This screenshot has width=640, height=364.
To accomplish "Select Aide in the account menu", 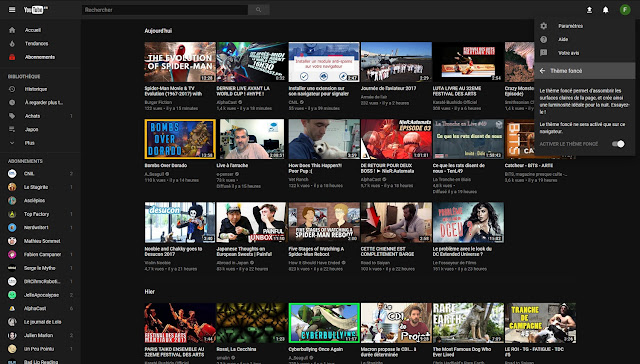I will click(563, 39).
